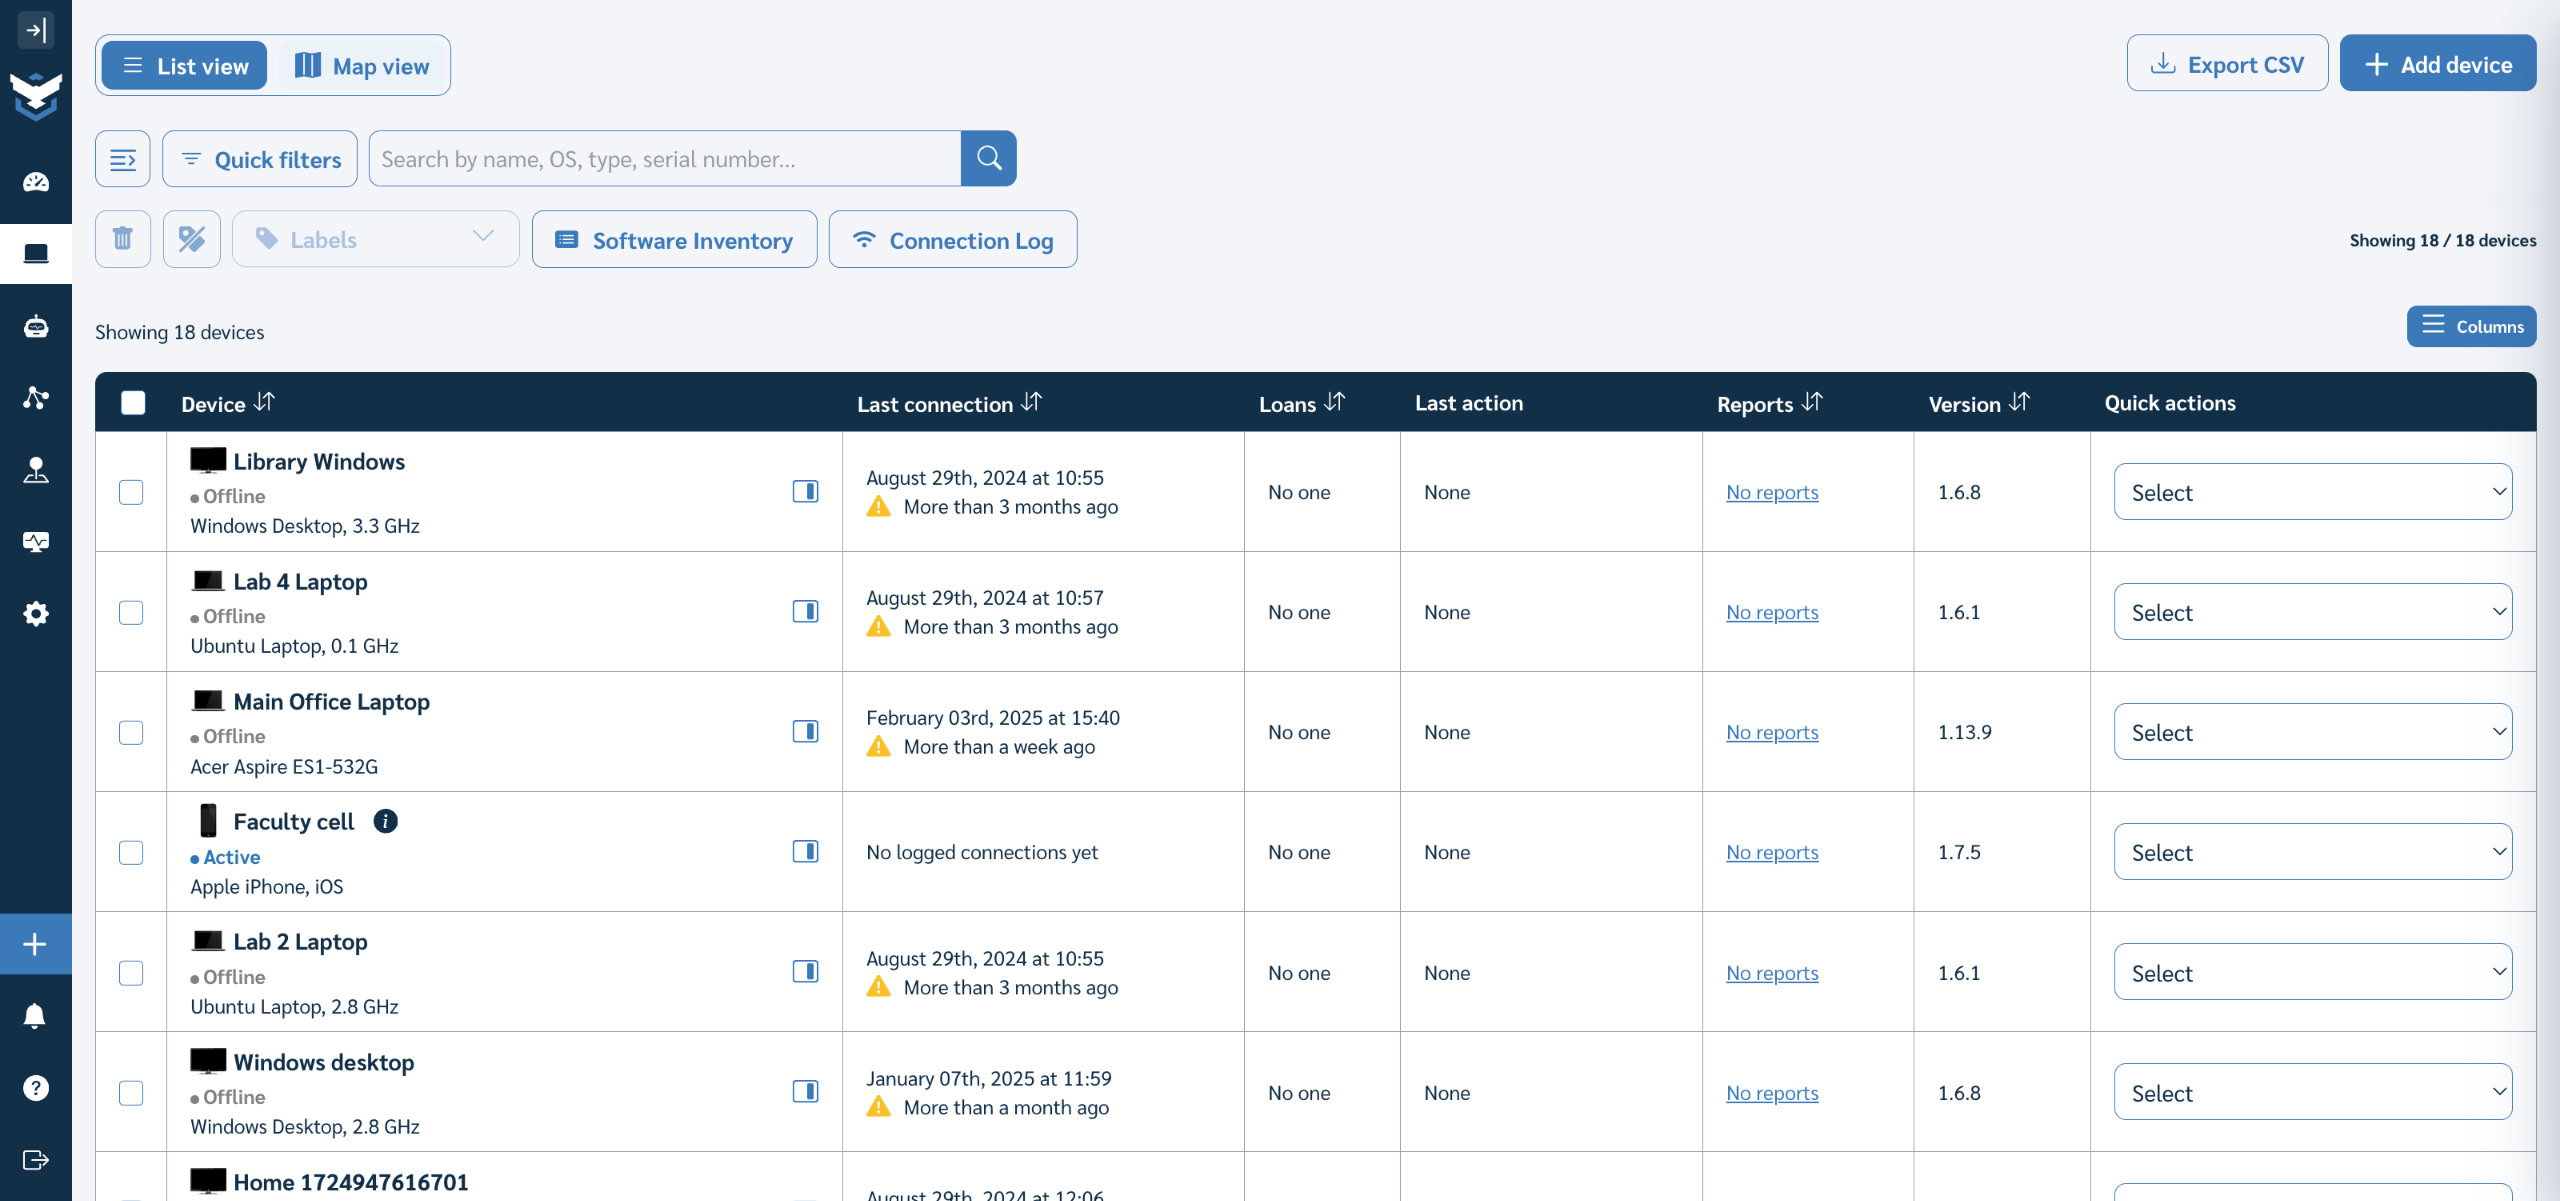
Task: Open side panel for Lab 4 Laptop
Action: coord(805,611)
